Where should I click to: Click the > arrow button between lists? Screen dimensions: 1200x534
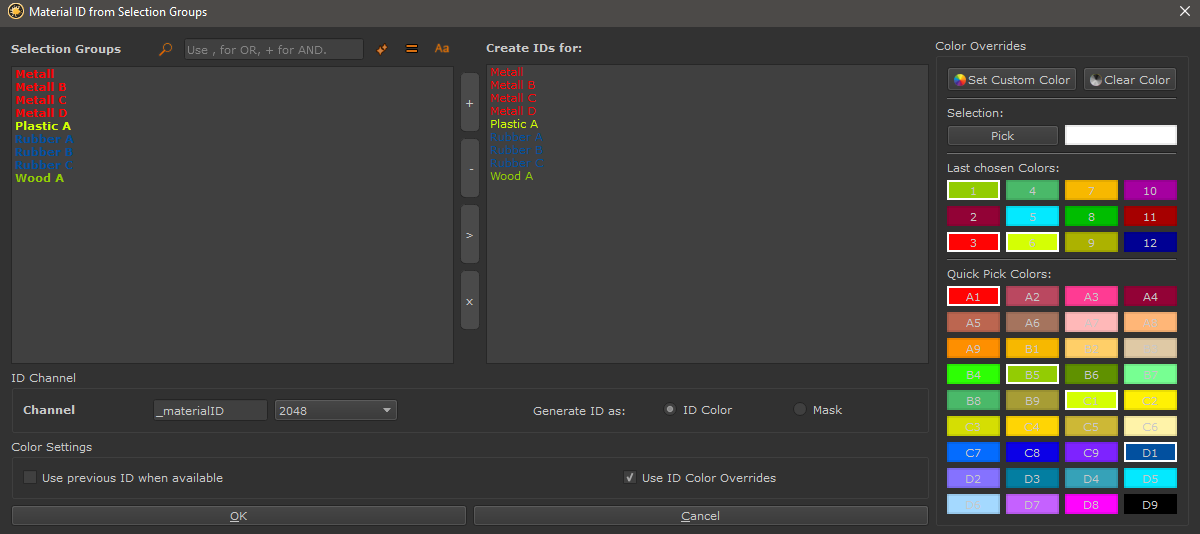pyautogui.click(x=470, y=235)
